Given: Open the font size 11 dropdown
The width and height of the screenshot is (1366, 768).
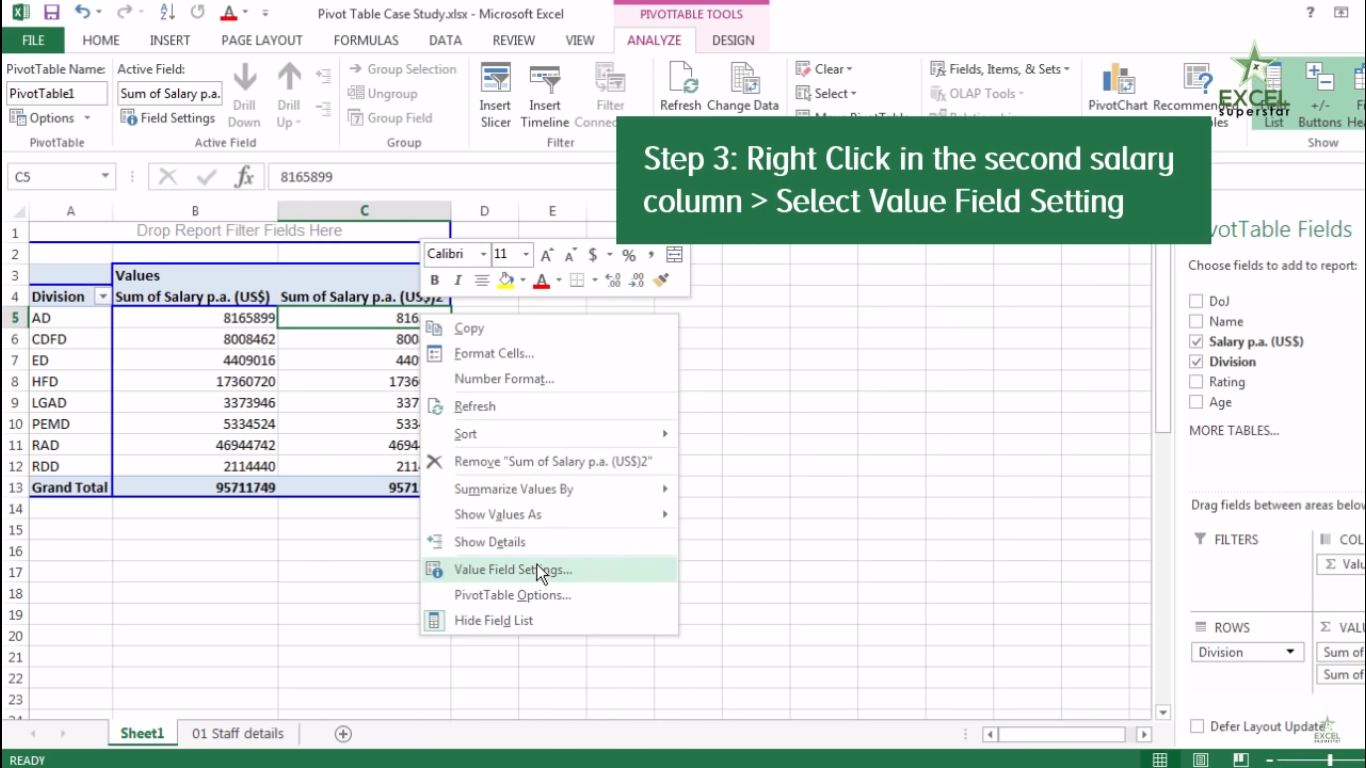Looking at the screenshot, I should coord(525,255).
